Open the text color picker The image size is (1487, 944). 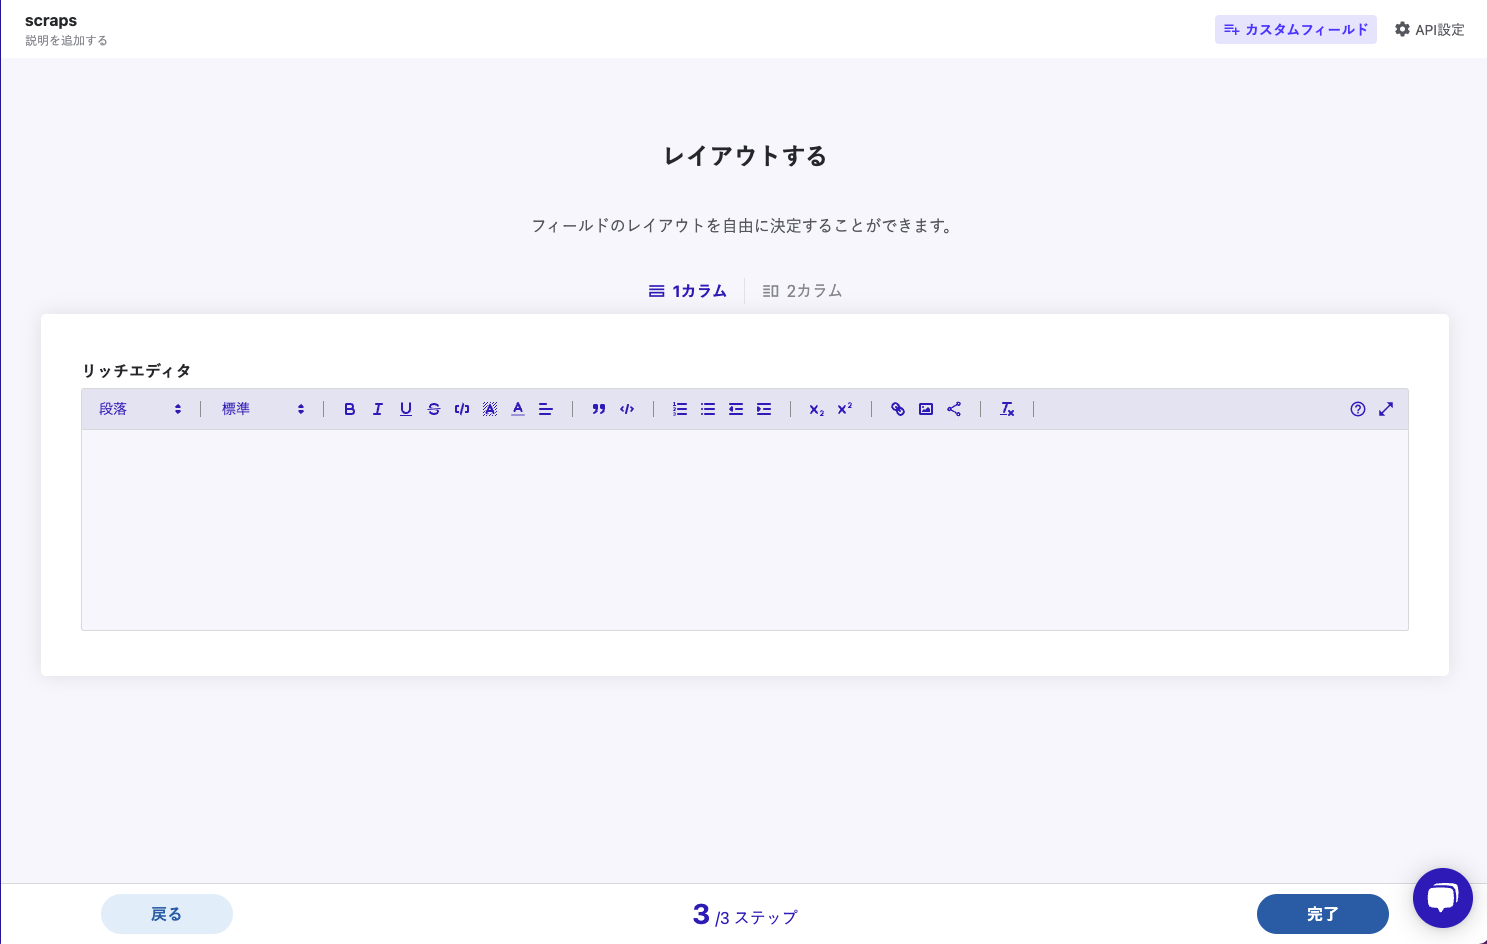coord(518,409)
